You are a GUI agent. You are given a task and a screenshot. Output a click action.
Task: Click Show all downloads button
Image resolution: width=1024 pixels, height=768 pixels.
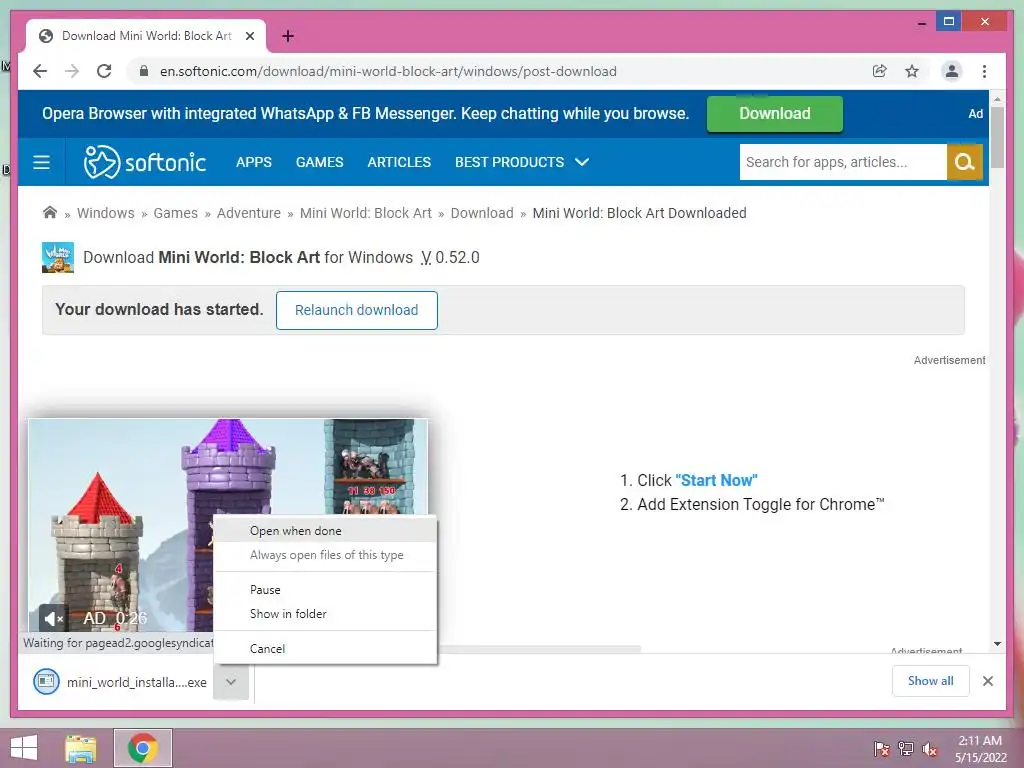click(931, 681)
